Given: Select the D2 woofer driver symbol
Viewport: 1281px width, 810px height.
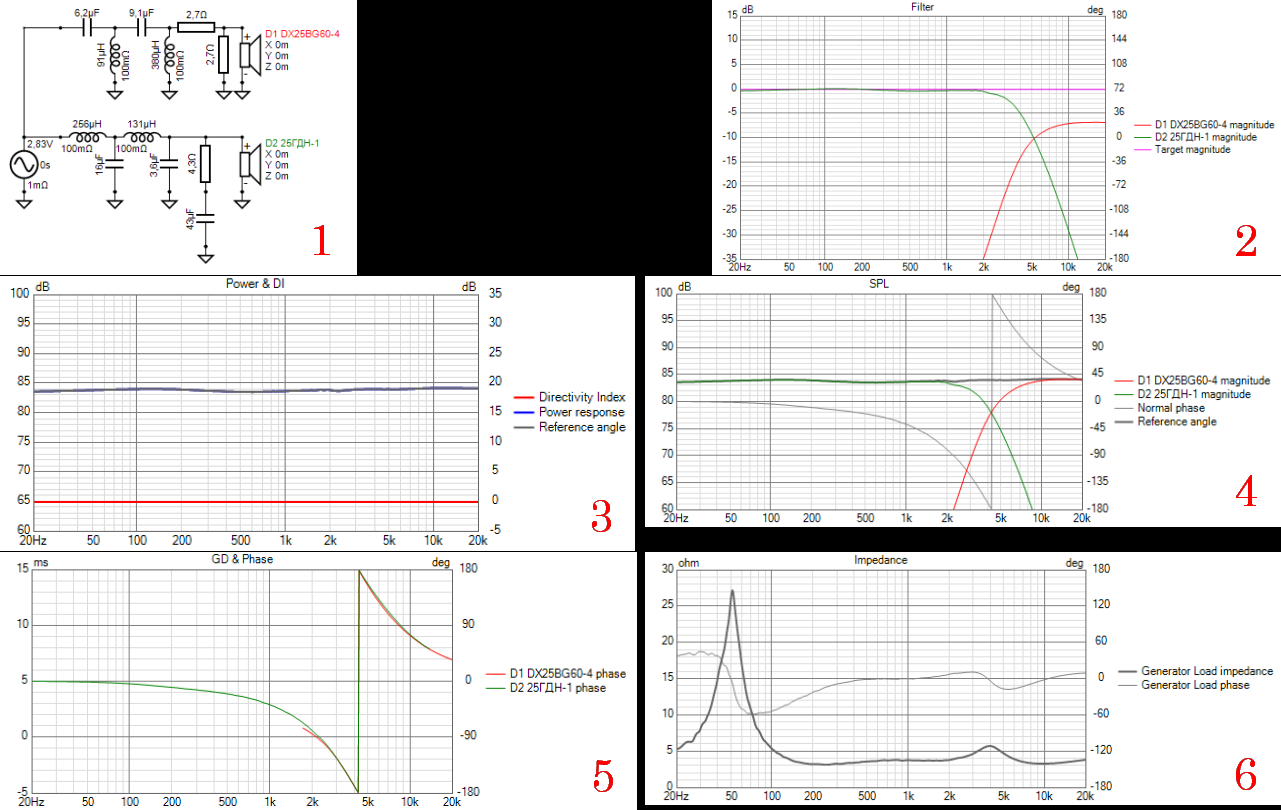Looking at the screenshot, I should 246,163.
